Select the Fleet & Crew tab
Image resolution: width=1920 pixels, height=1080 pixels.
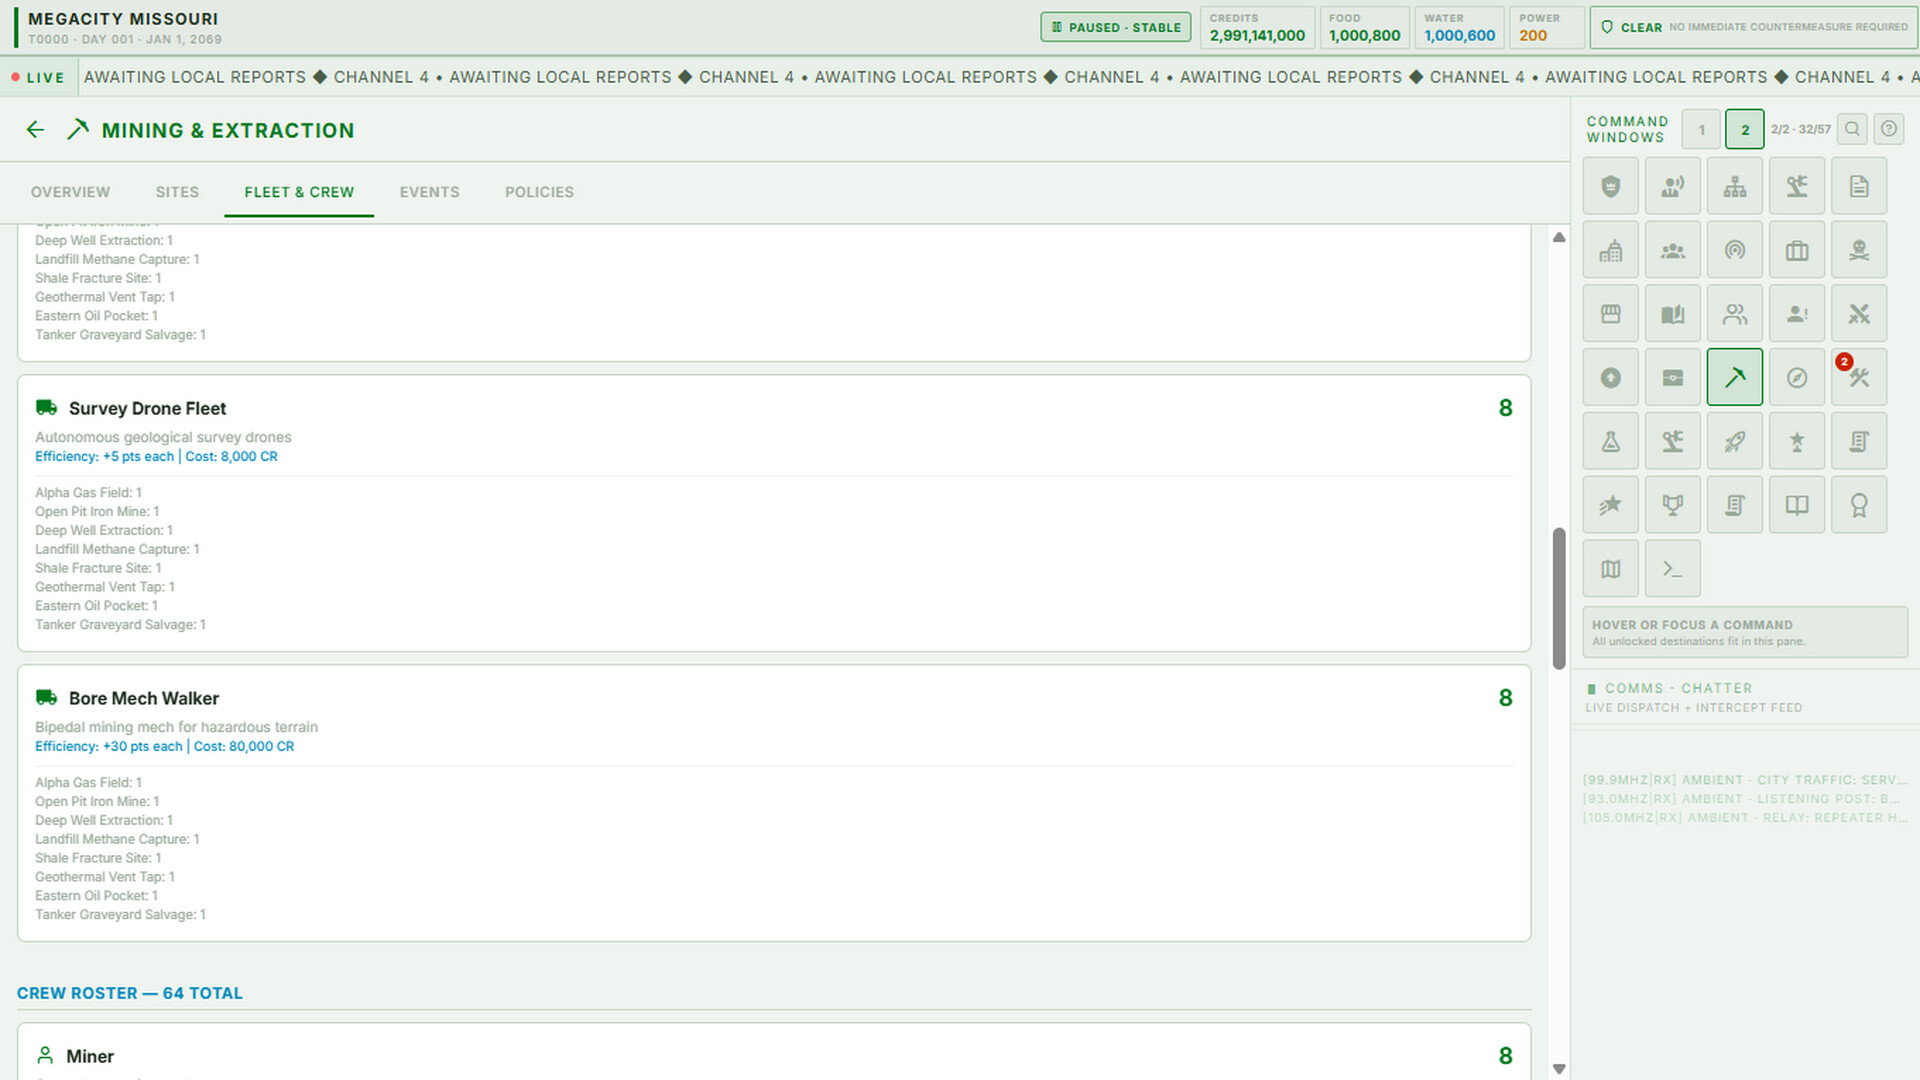tap(299, 192)
